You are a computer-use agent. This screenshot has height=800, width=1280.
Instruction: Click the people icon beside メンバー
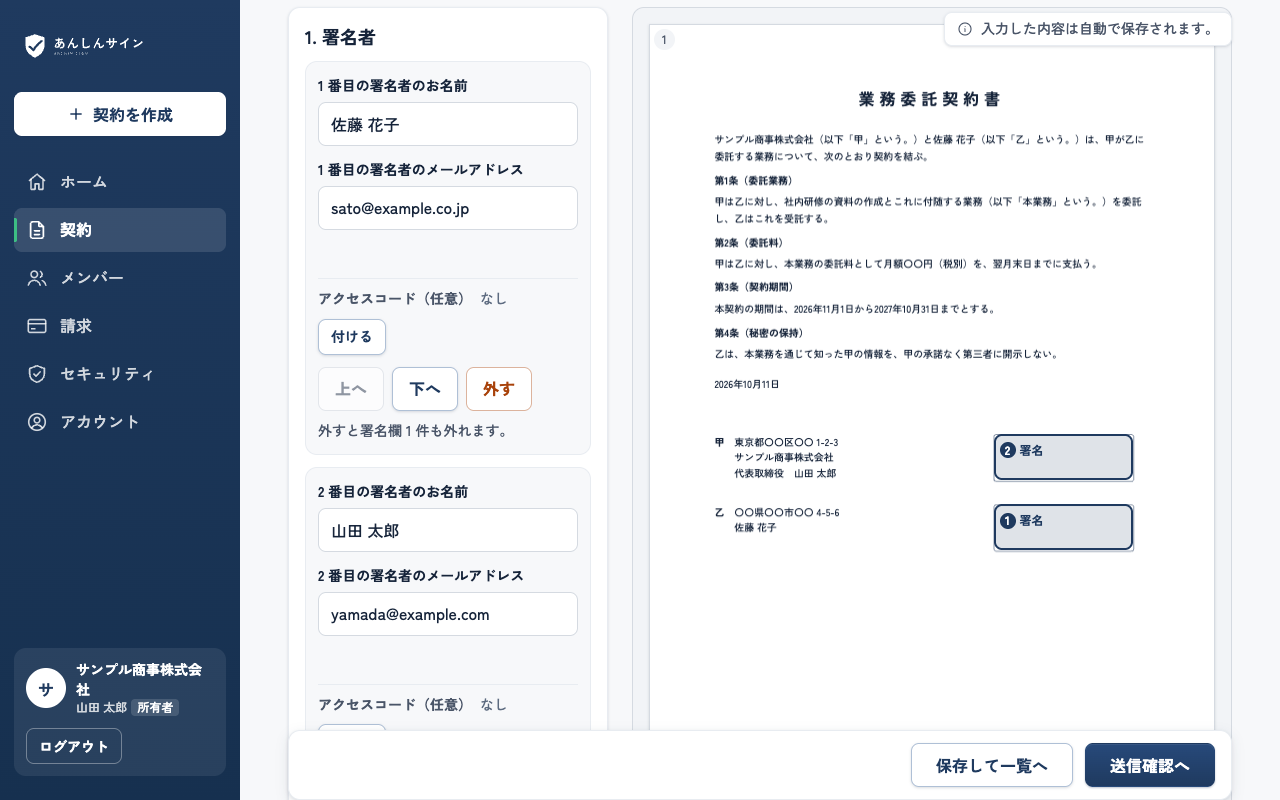coord(37,278)
